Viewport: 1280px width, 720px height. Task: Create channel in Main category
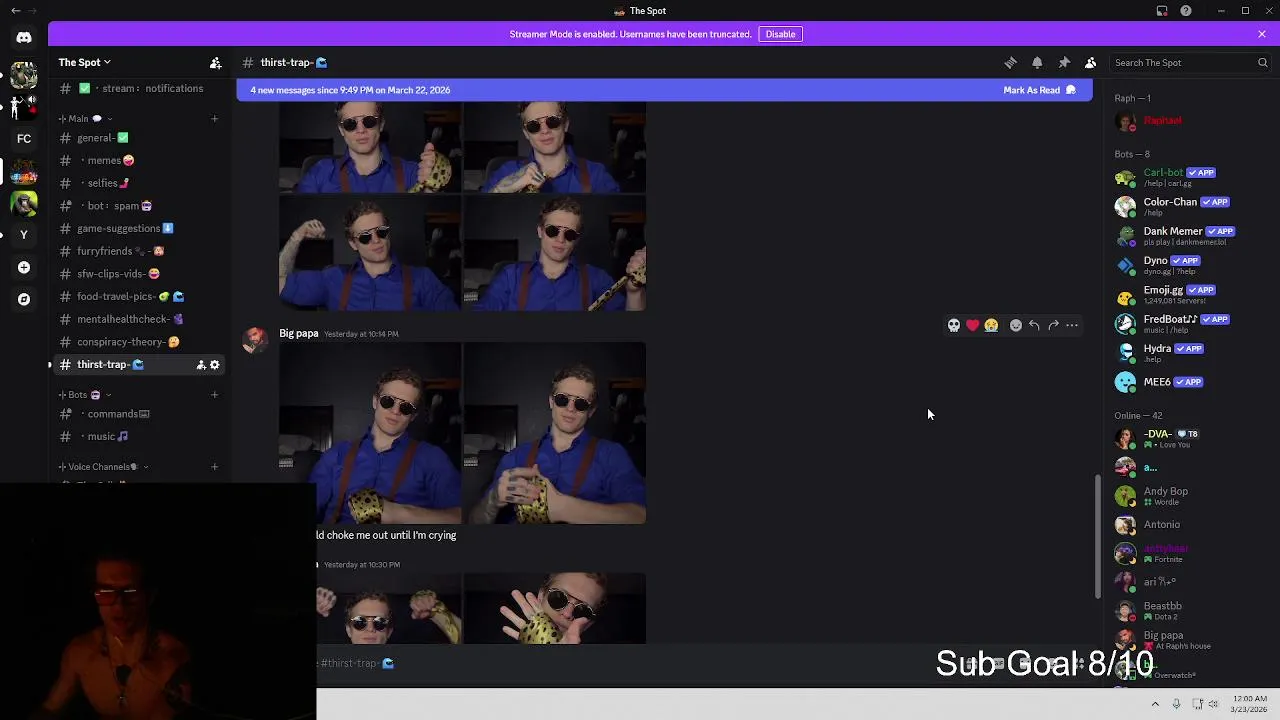[x=214, y=119]
